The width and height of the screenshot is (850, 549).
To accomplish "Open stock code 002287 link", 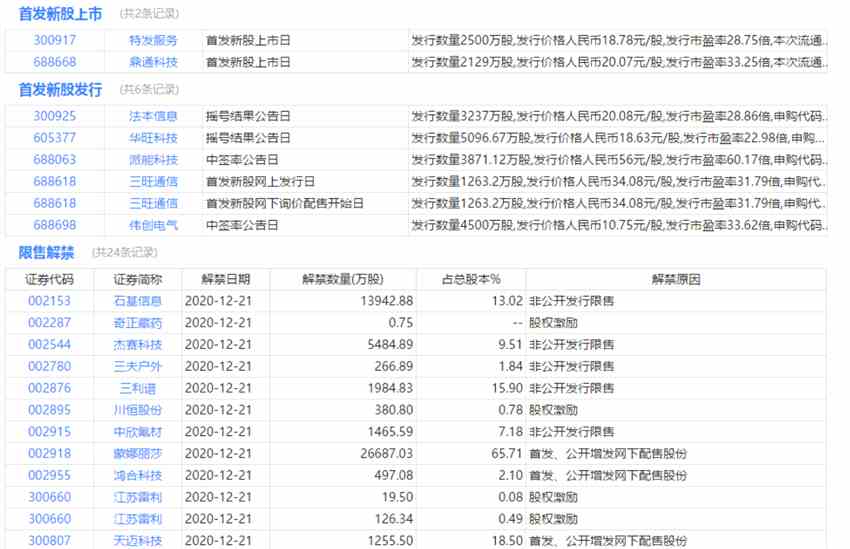I will (x=49, y=322).
